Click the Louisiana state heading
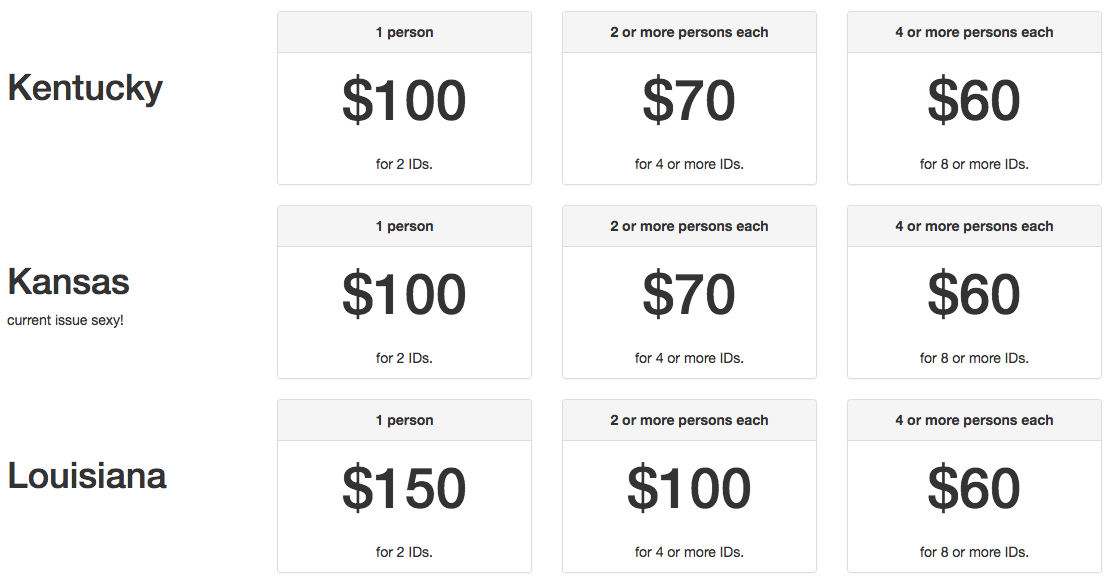The width and height of the screenshot is (1107, 582). [87, 476]
